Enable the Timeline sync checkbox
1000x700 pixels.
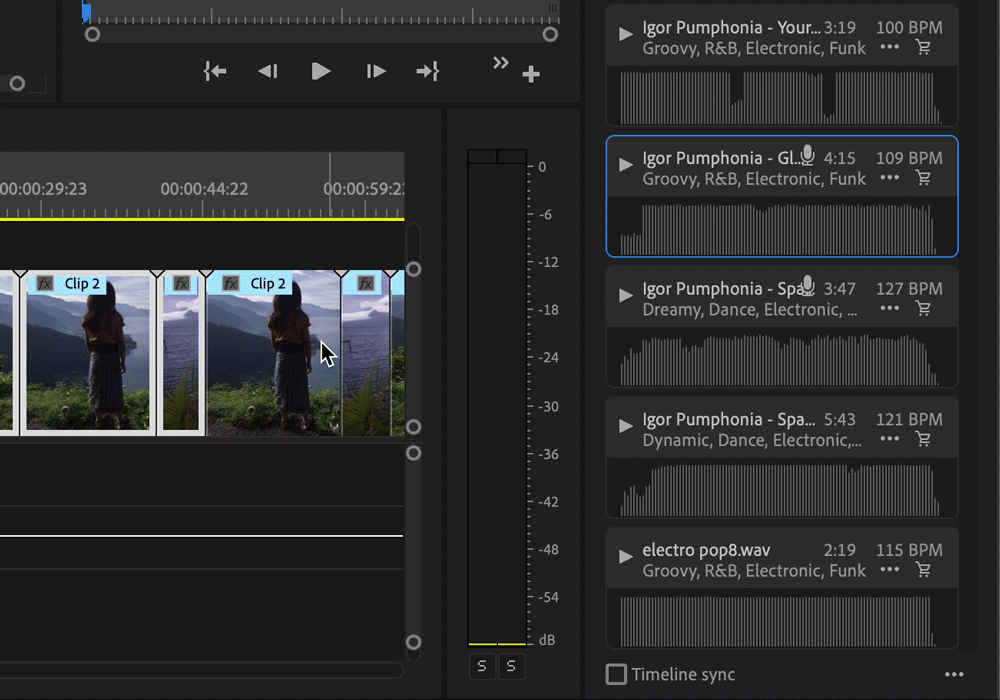pyautogui.click(x=616, y=674)
